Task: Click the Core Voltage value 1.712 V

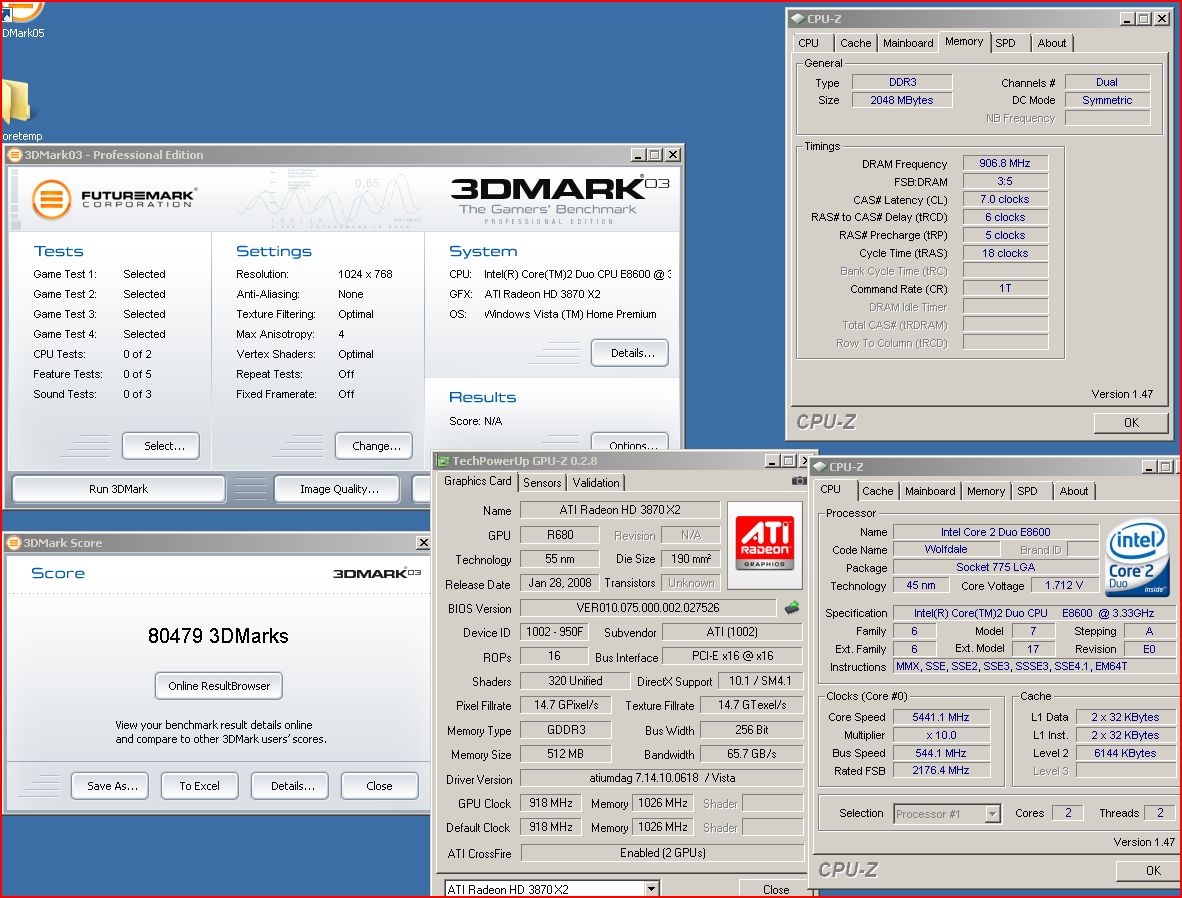Action: click(1064, 585)
